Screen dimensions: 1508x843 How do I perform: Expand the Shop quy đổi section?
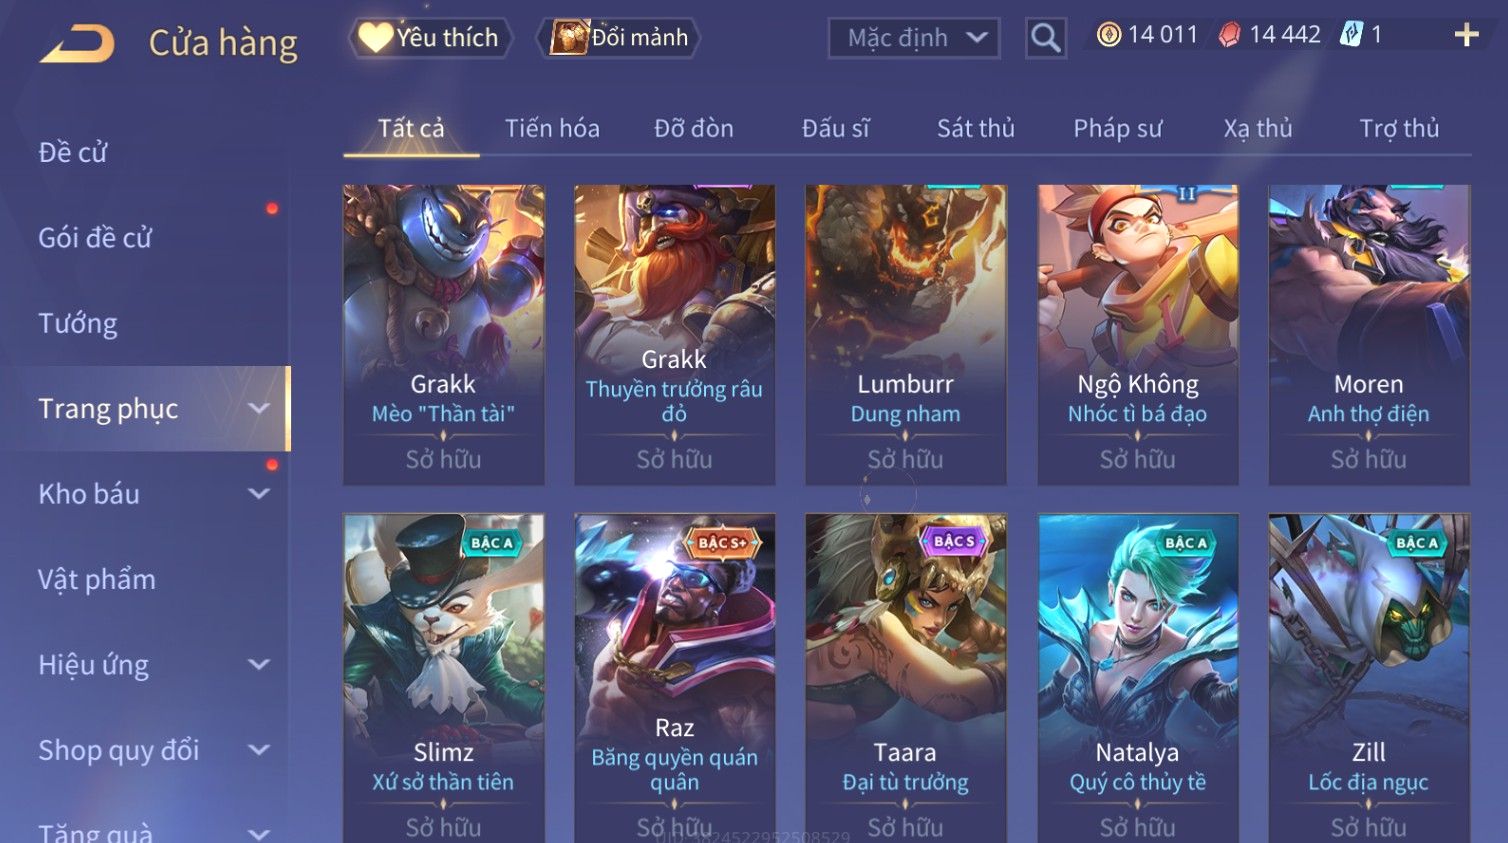tap(259, 750)
